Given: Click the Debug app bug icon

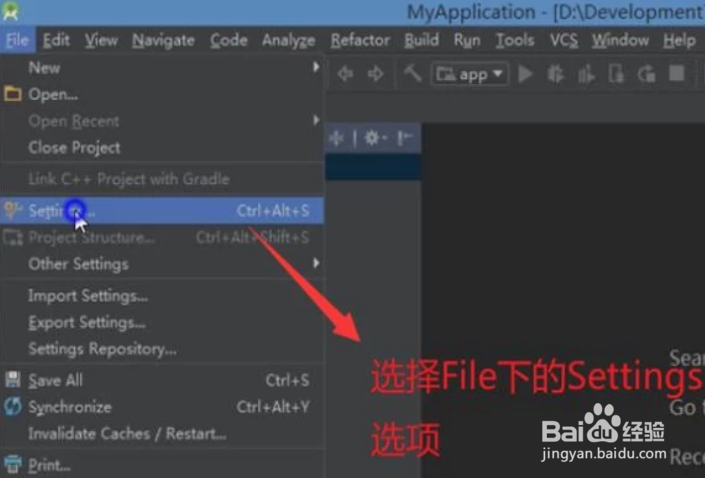Looking at the screenshot, I should click(555, 73).
